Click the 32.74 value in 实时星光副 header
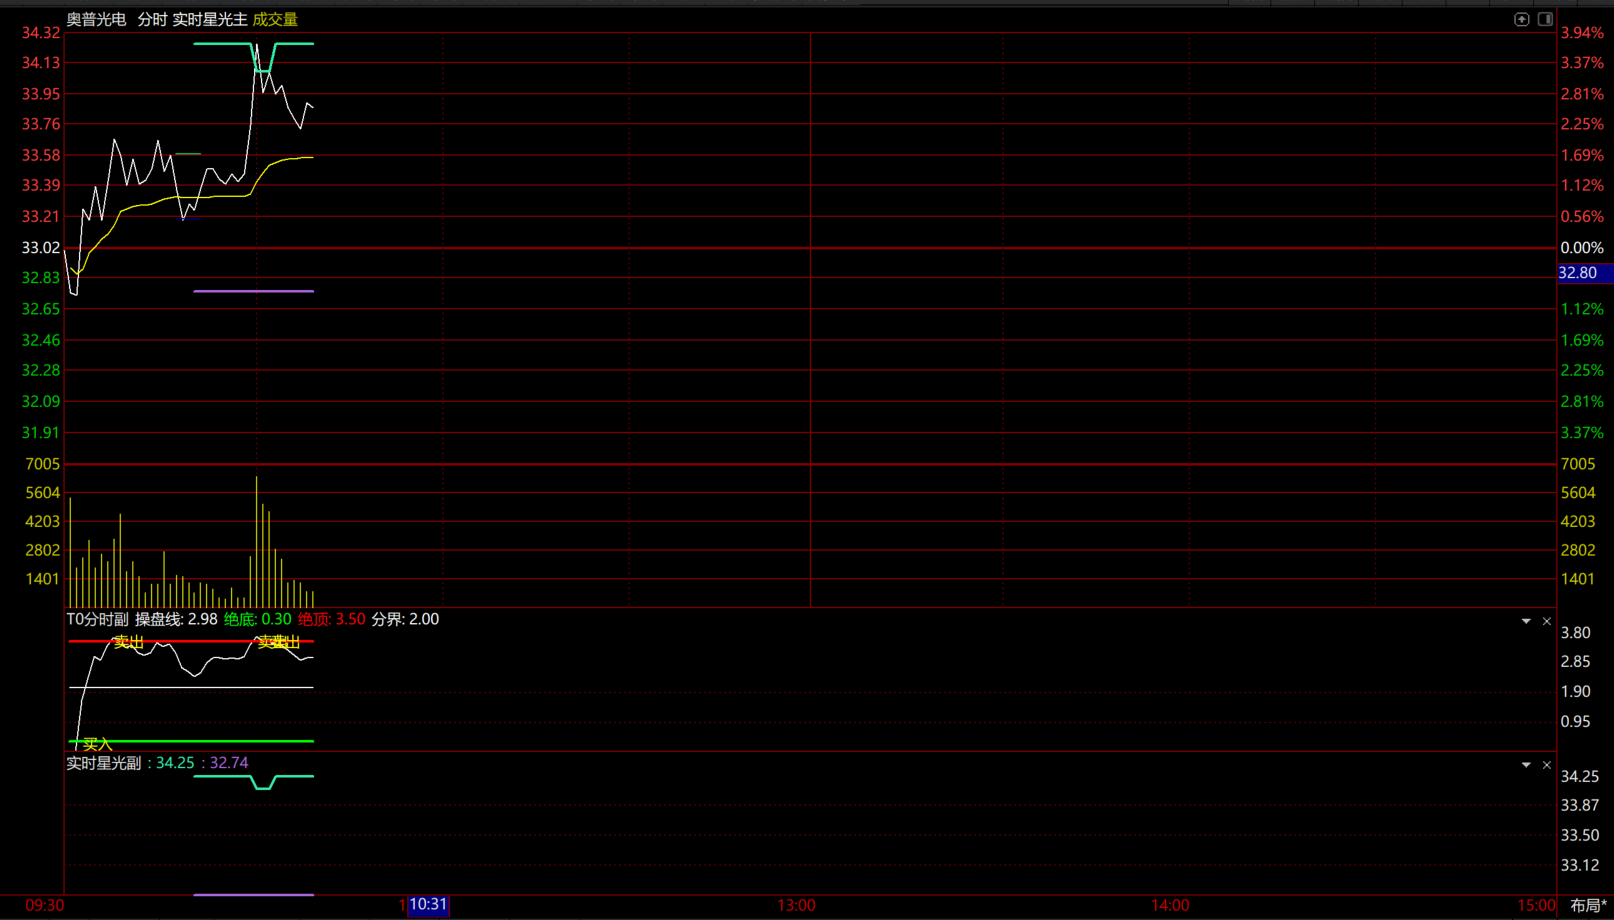Screen dimensions: 1614x920 [x=229, y=763]
